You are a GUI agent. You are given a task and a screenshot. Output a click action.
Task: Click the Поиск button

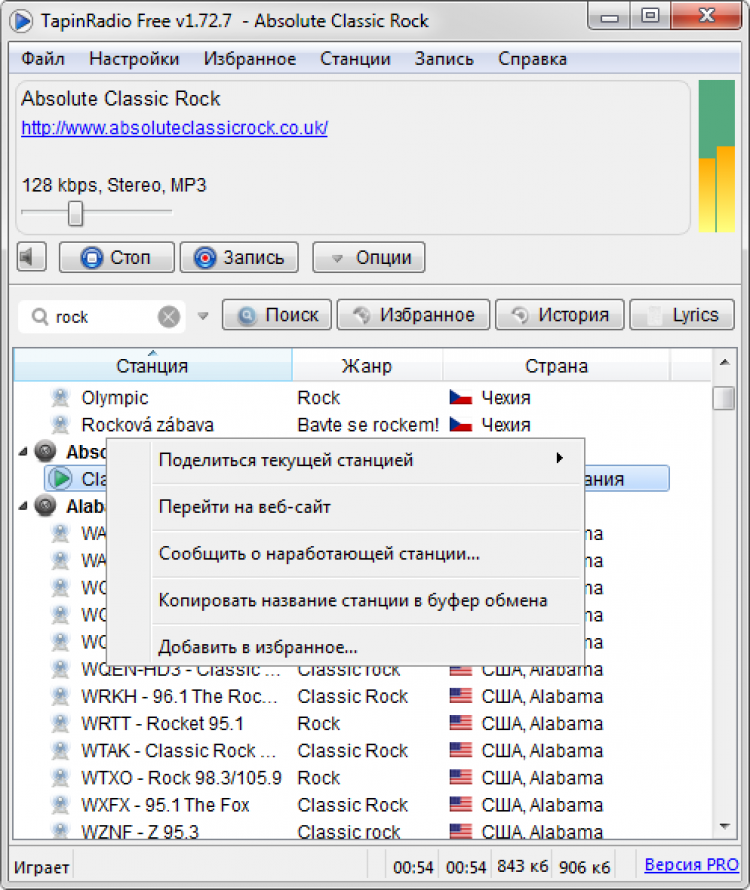coord(277,314)
